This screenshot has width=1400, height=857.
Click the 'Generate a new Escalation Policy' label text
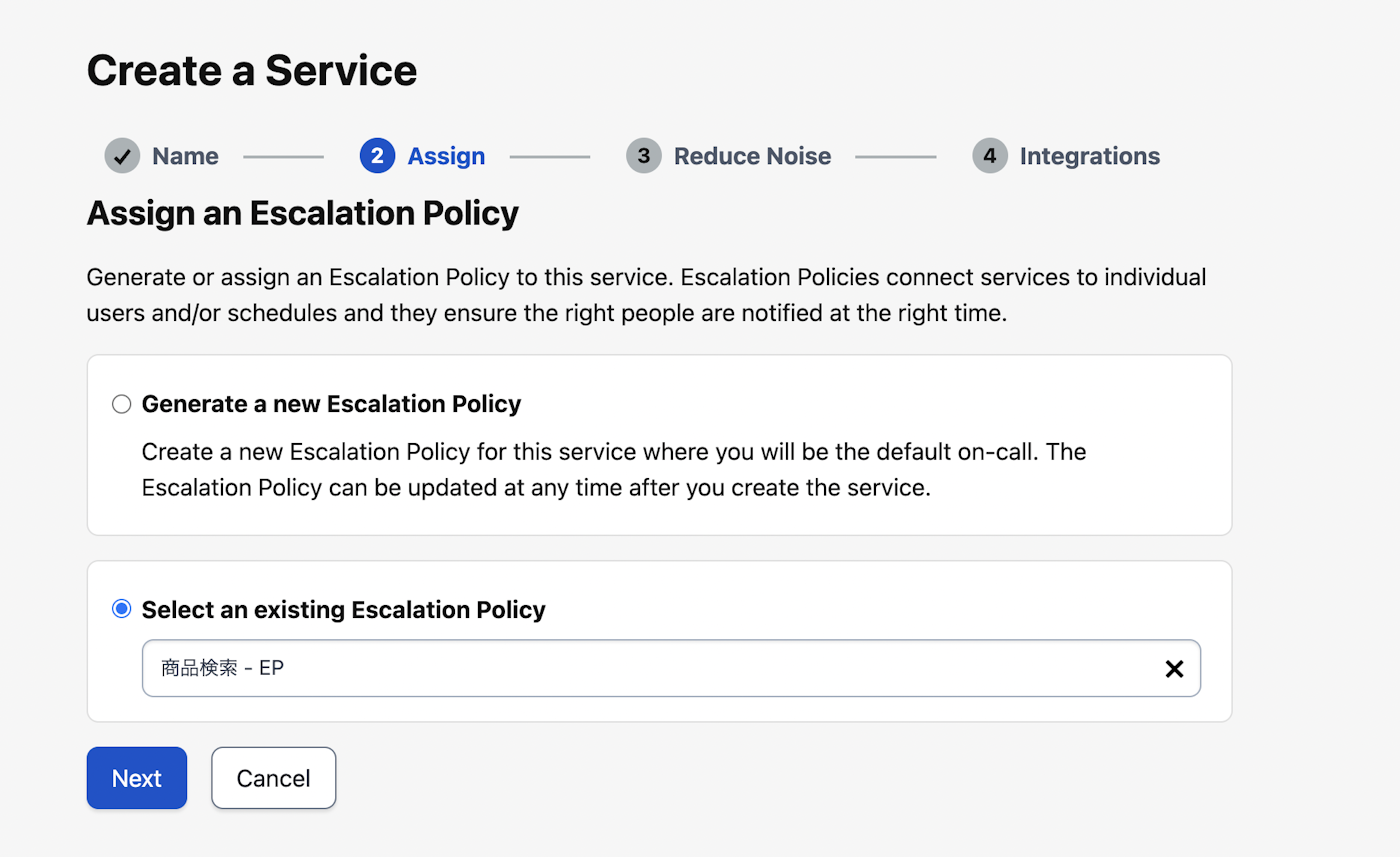pos(331,404)
